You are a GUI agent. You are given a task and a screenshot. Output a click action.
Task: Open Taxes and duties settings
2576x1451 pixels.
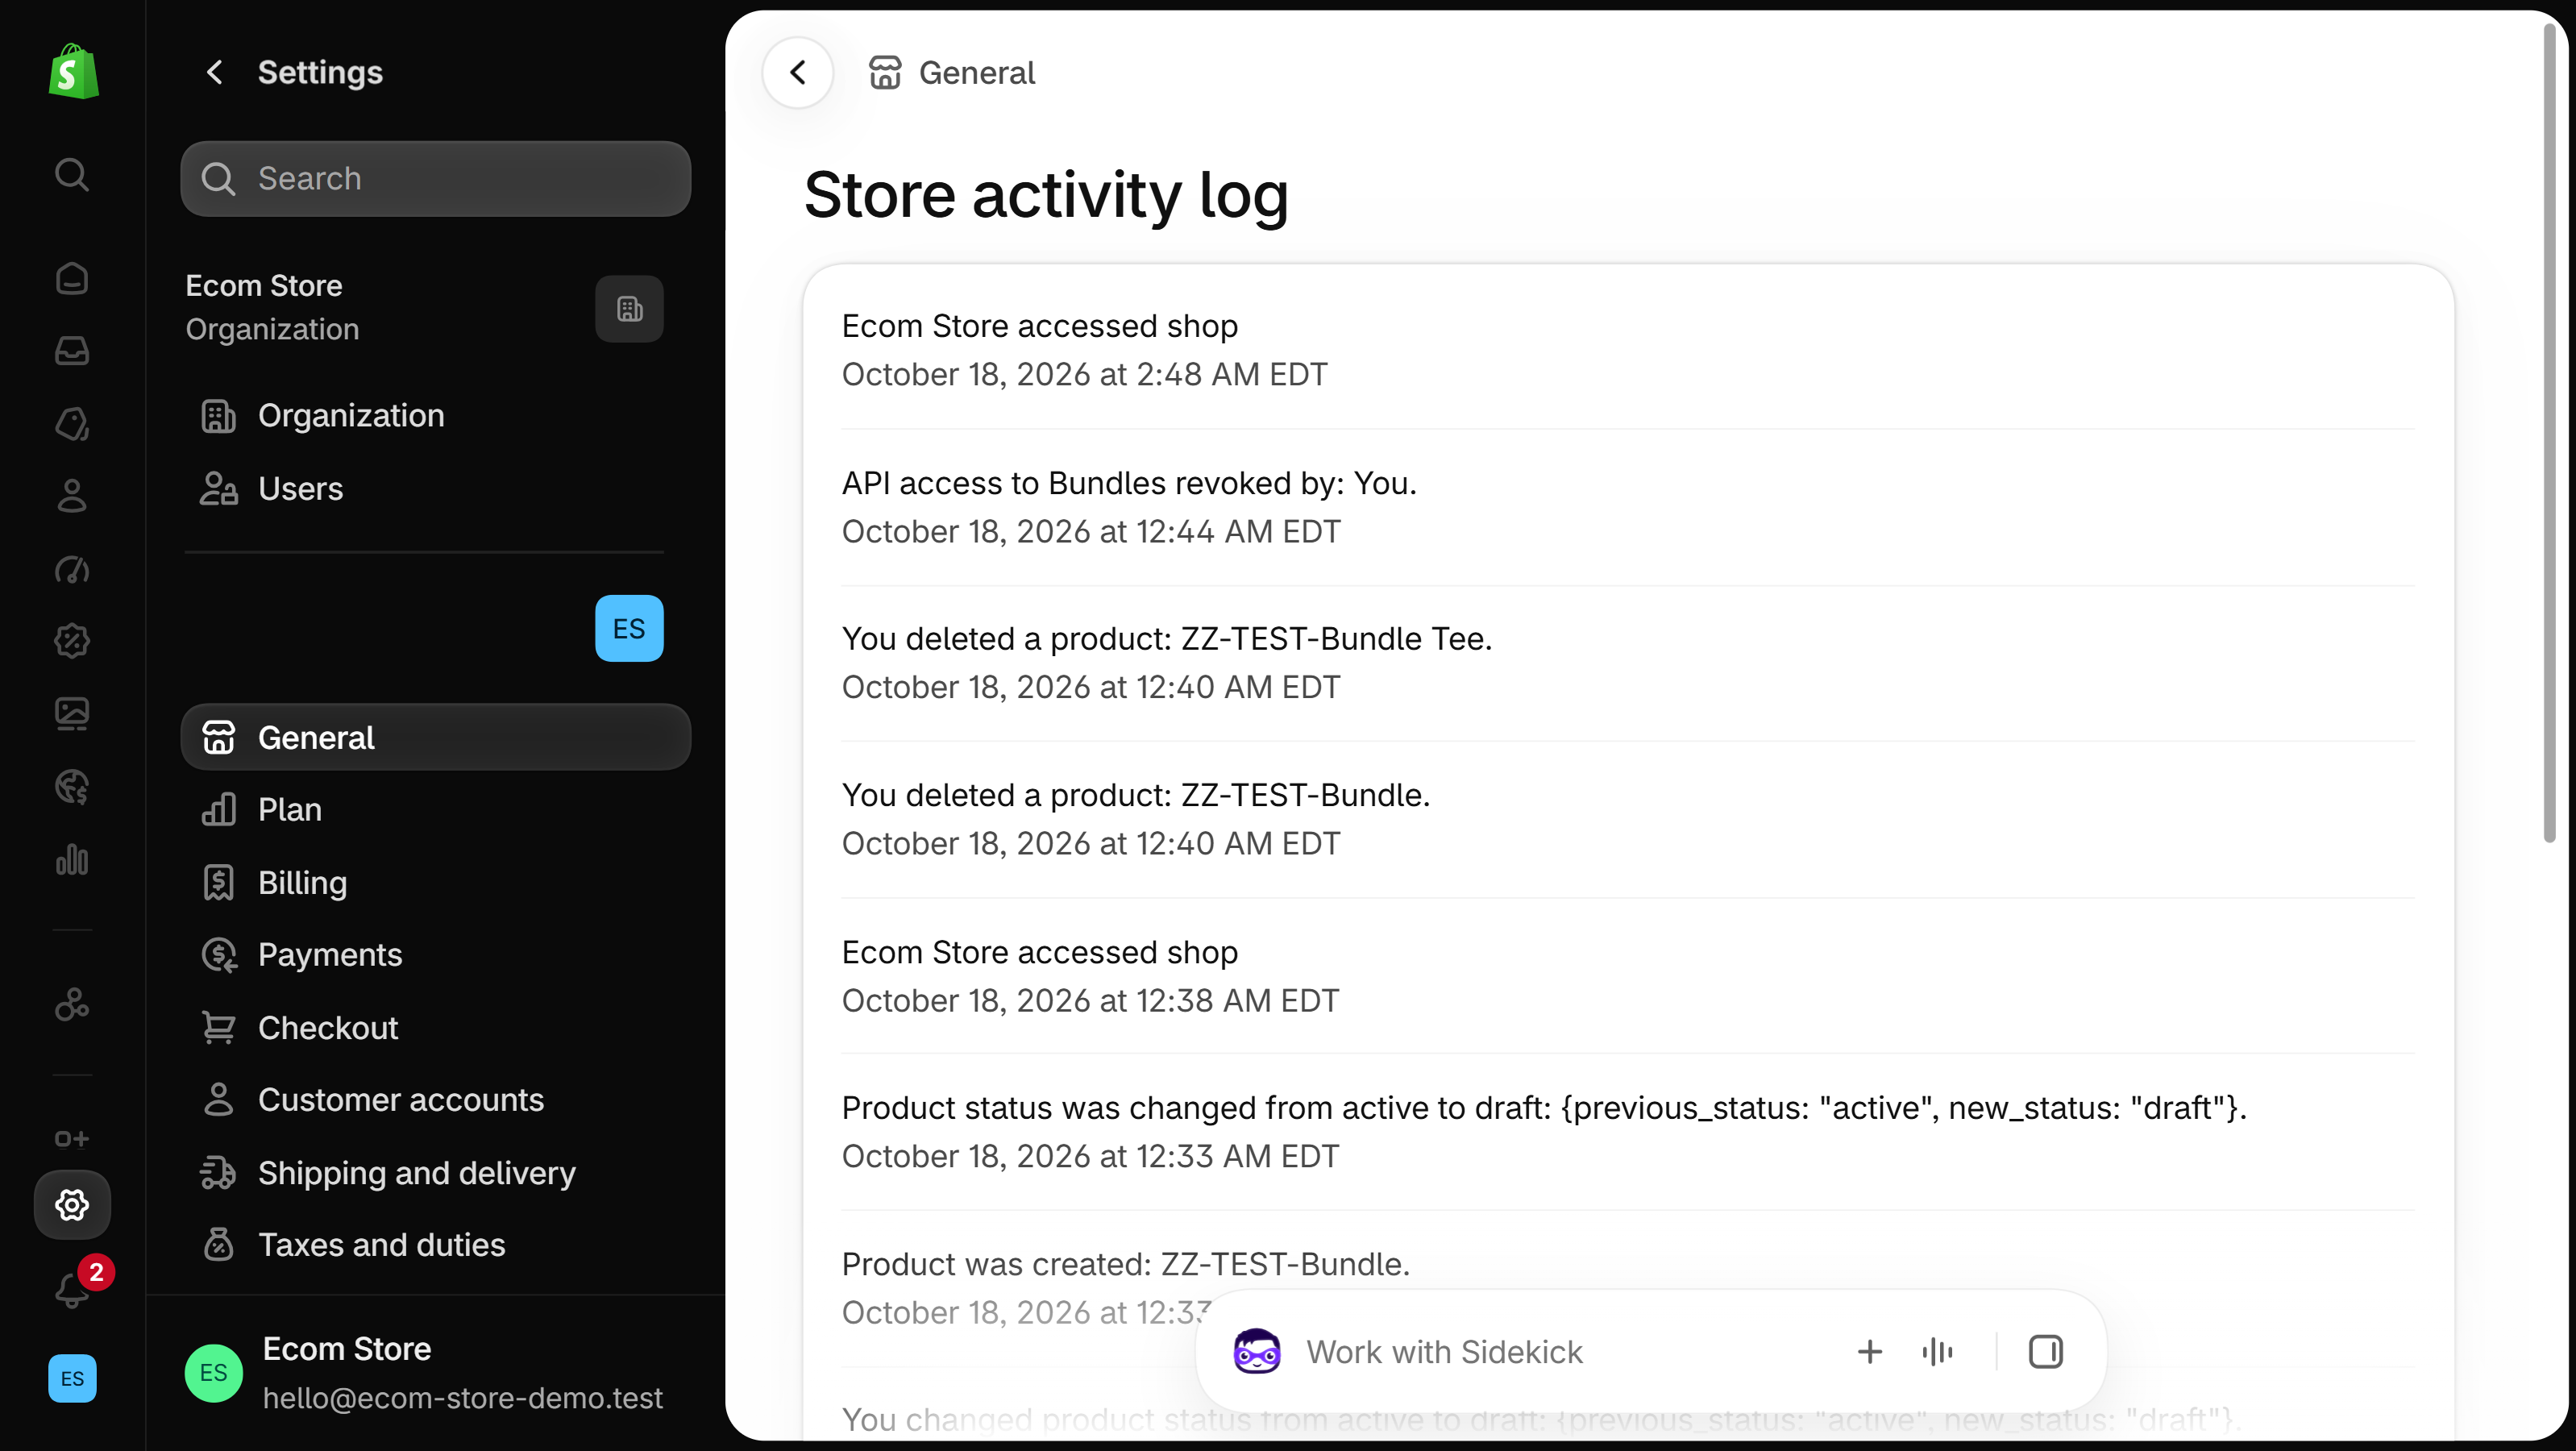[x=436, y=1245]
